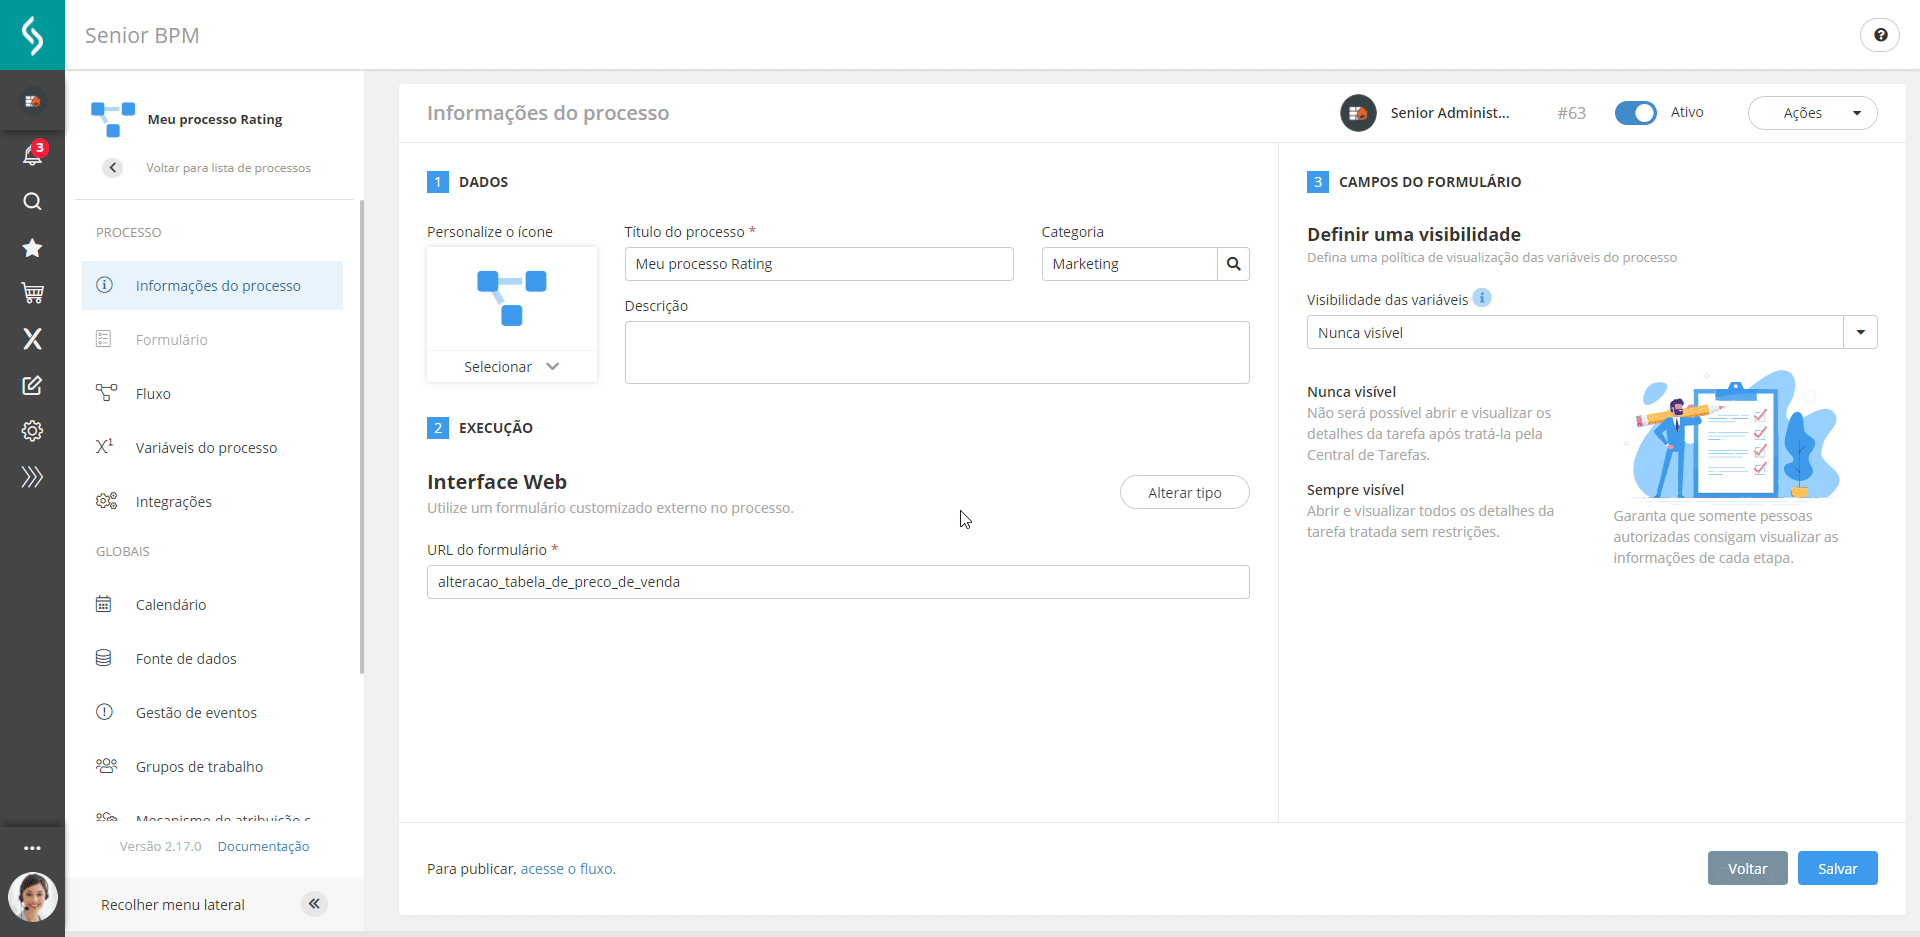Follow the acesse o fluxo link
This screenshot has height=937, width=1920.
(x=567, y=868)
